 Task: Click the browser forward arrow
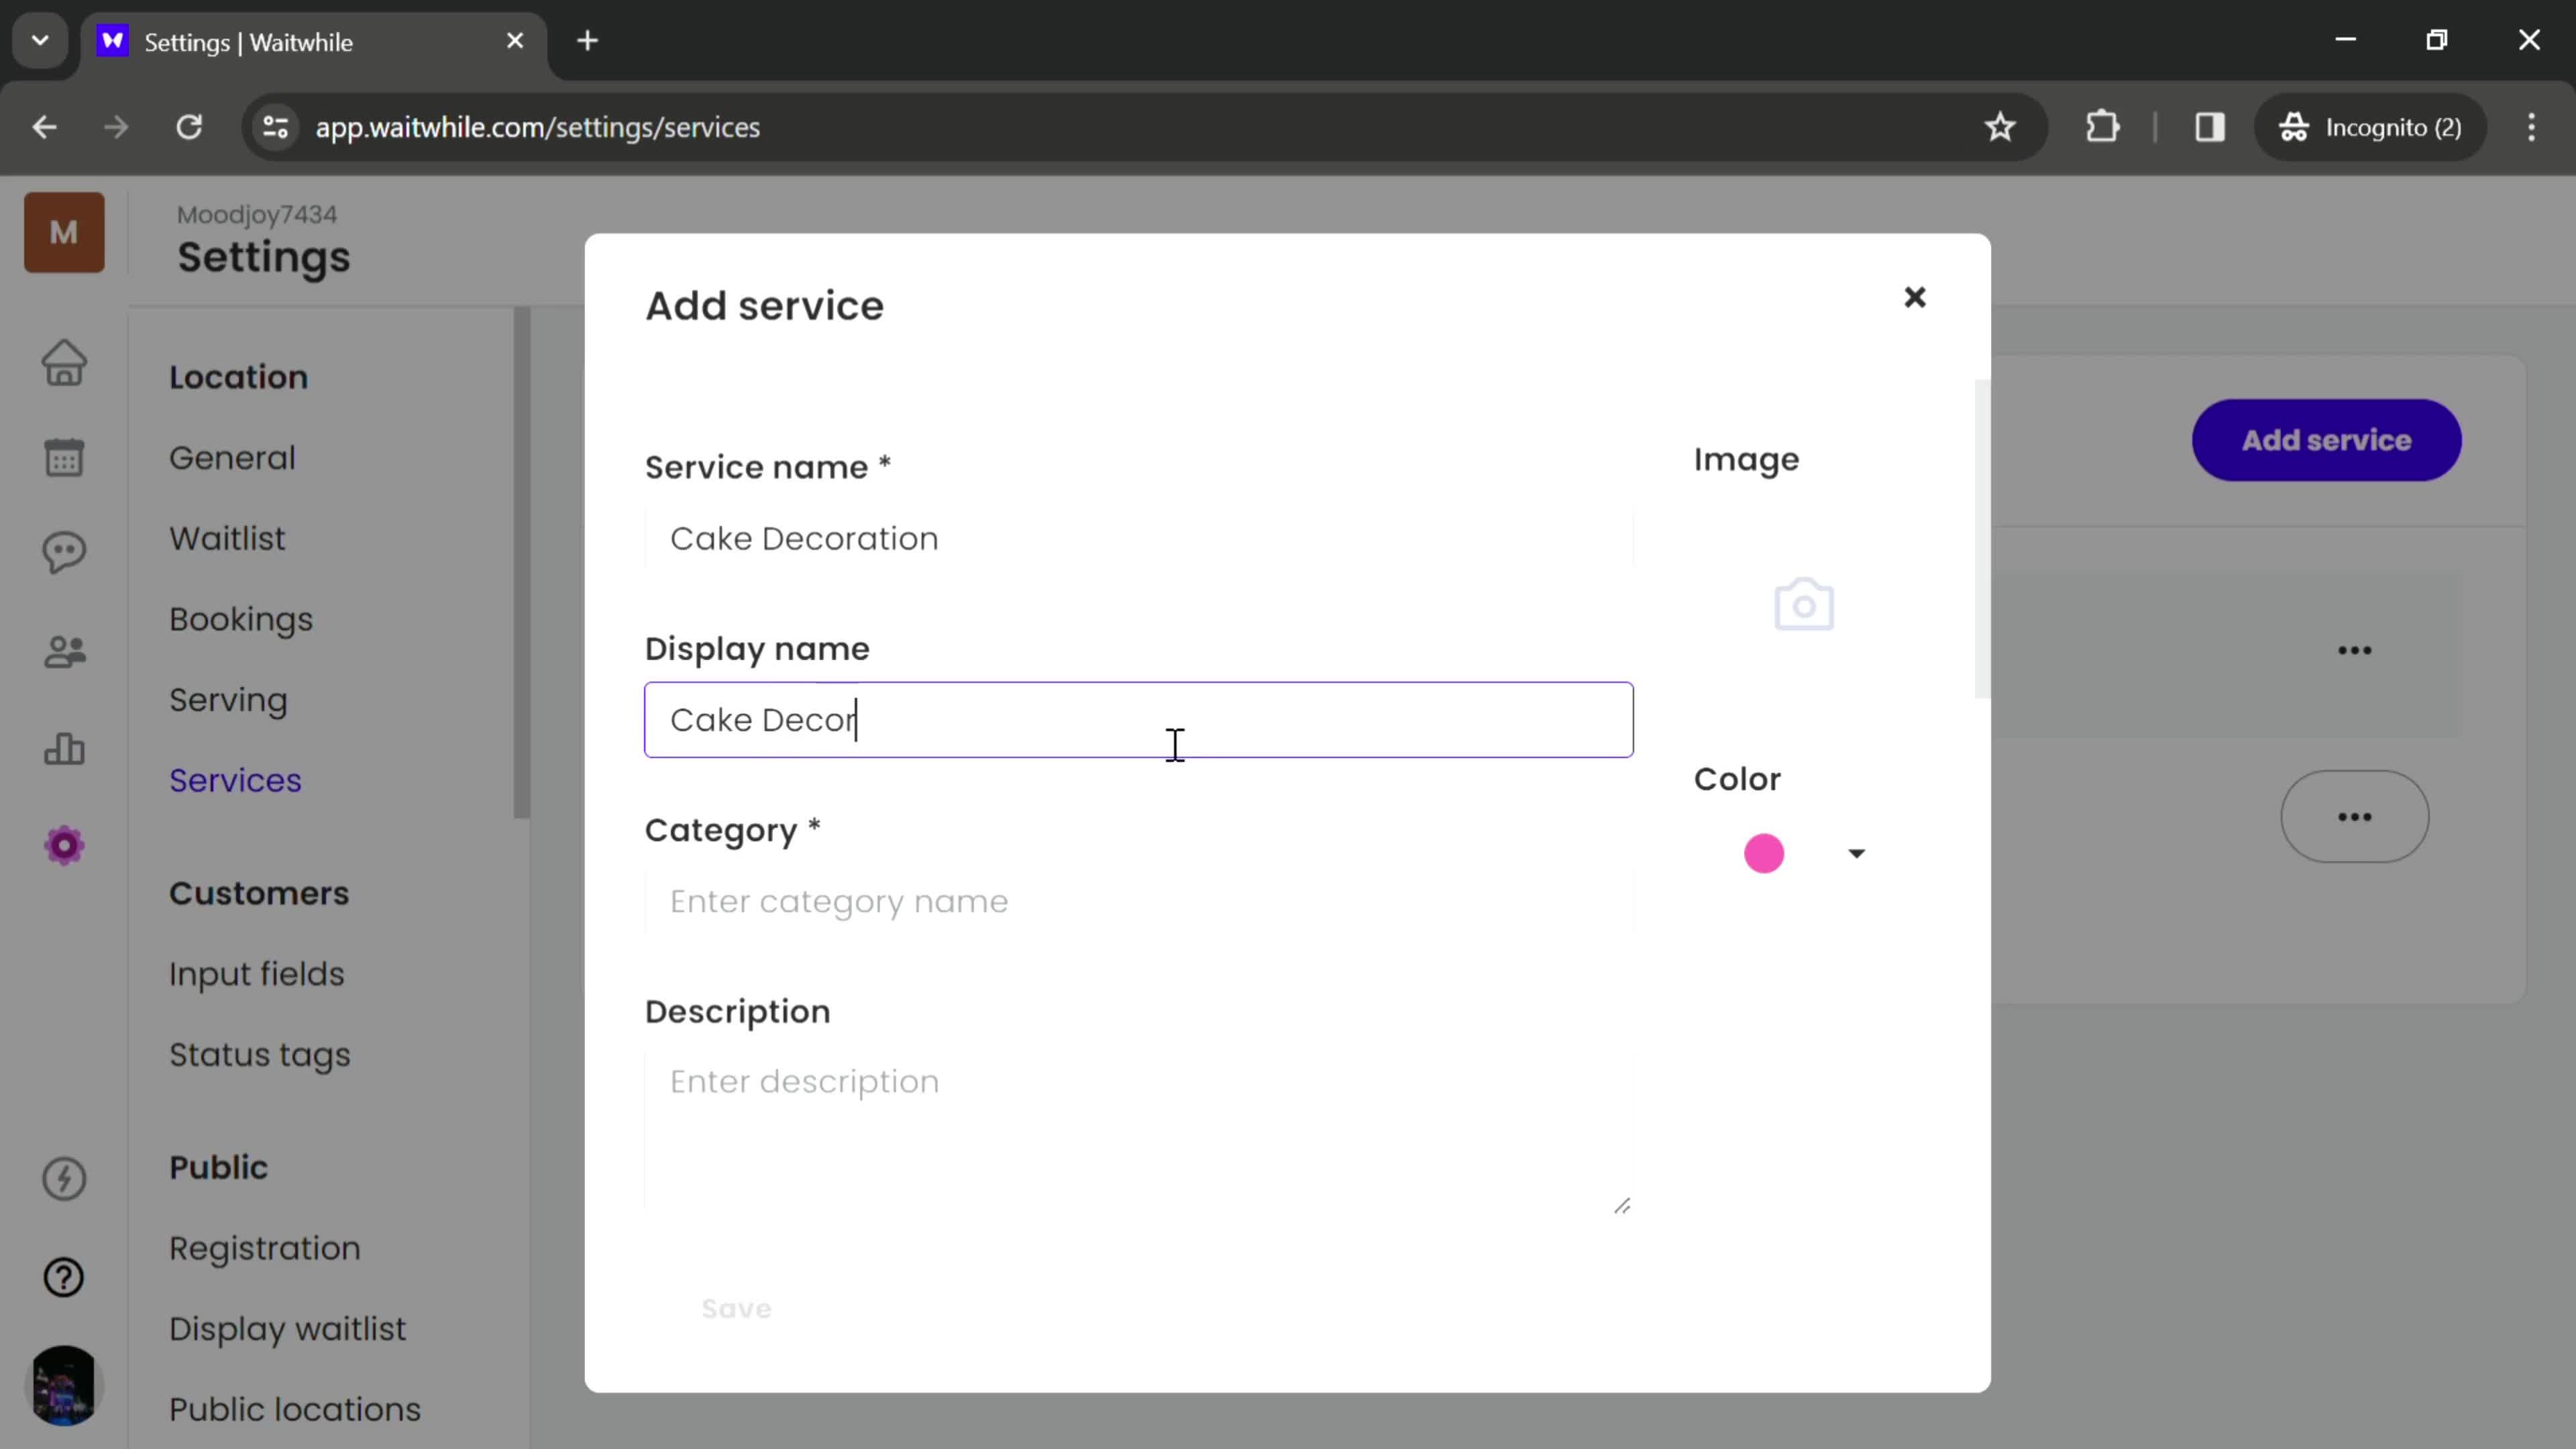[x=116, y=127]
